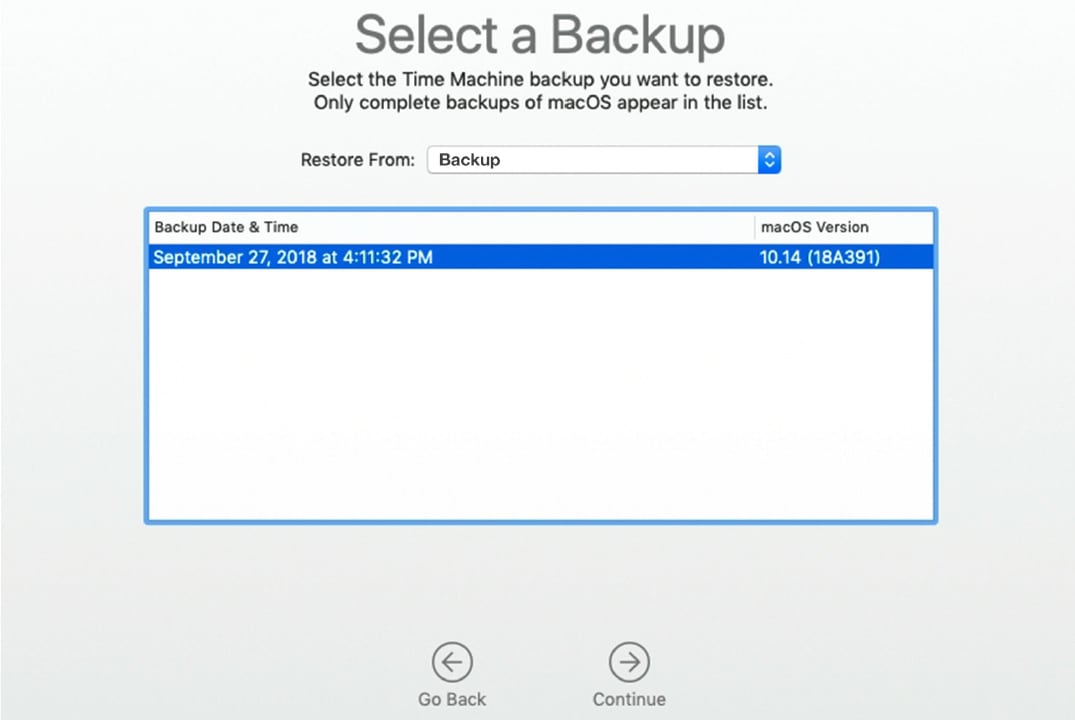
Task: Click the left-pointing arrow above Go Back
Action: point(451,661)
